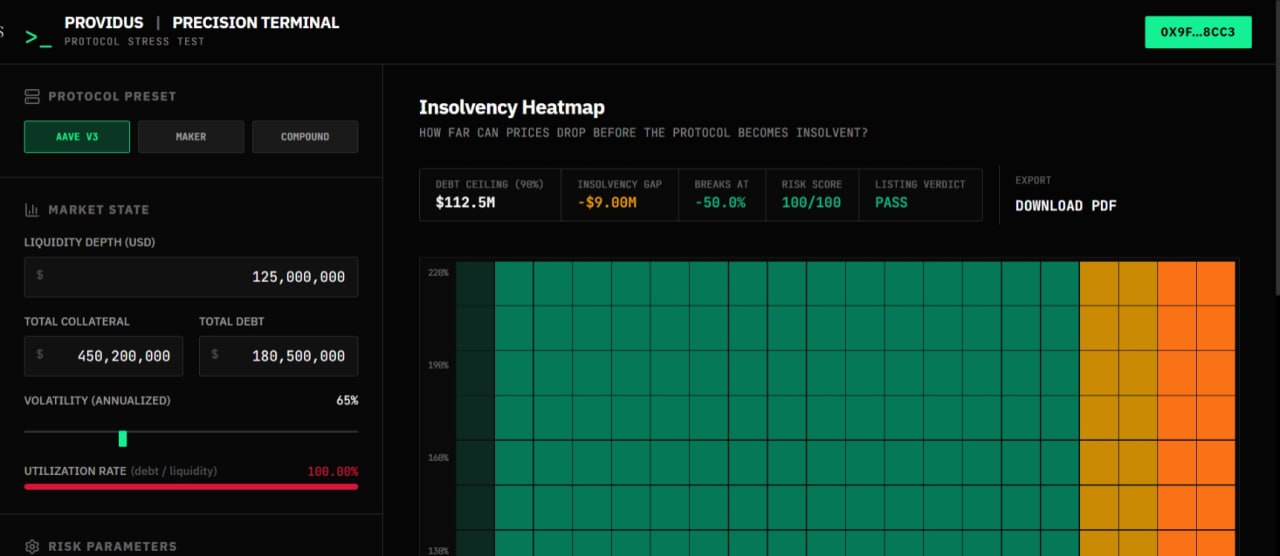Click the terminal prompt logo icon

point(38,37)
